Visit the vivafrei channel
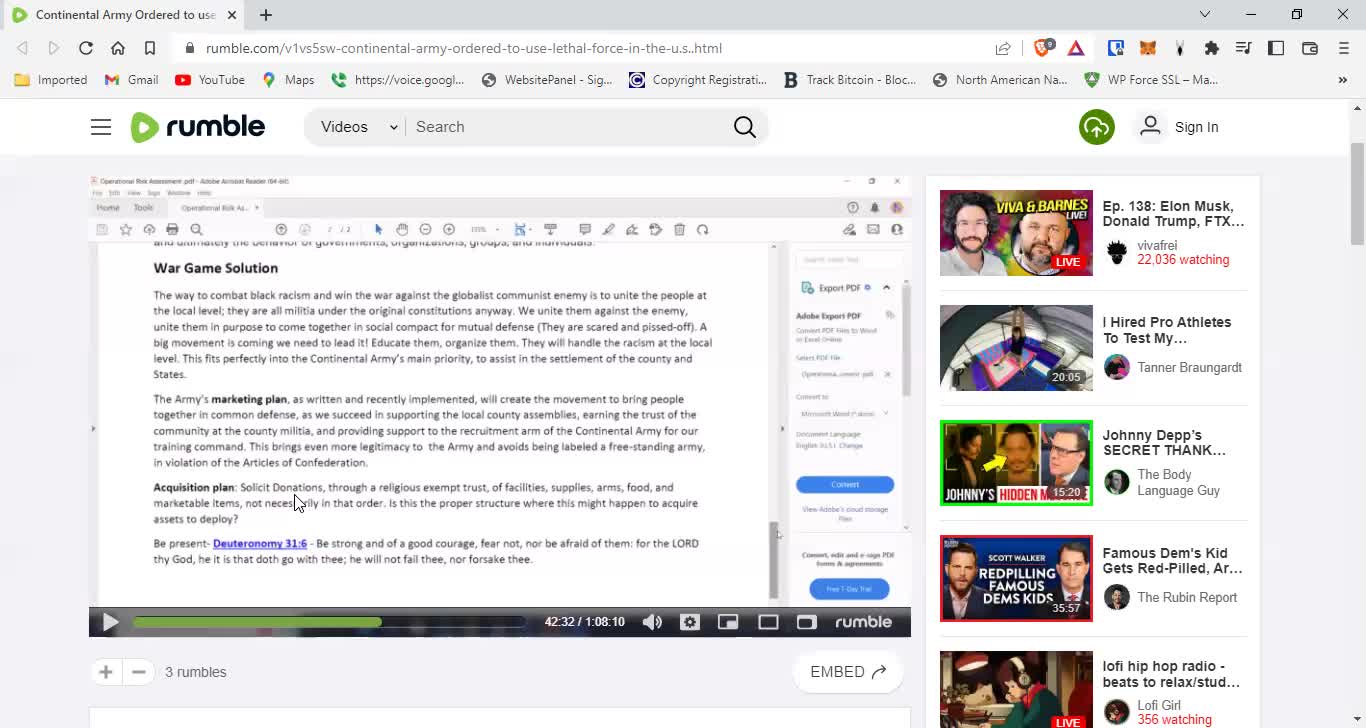Screen dimensions: 1366x728 [x=1157, y=245]
